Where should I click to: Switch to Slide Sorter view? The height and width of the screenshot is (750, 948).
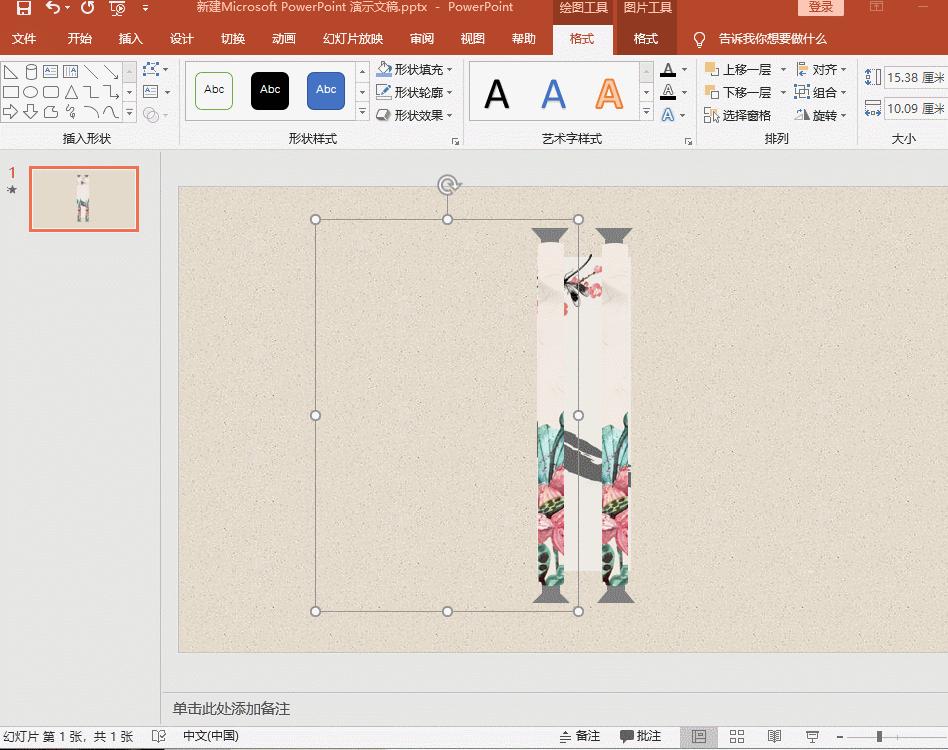(x=736, y=735)
